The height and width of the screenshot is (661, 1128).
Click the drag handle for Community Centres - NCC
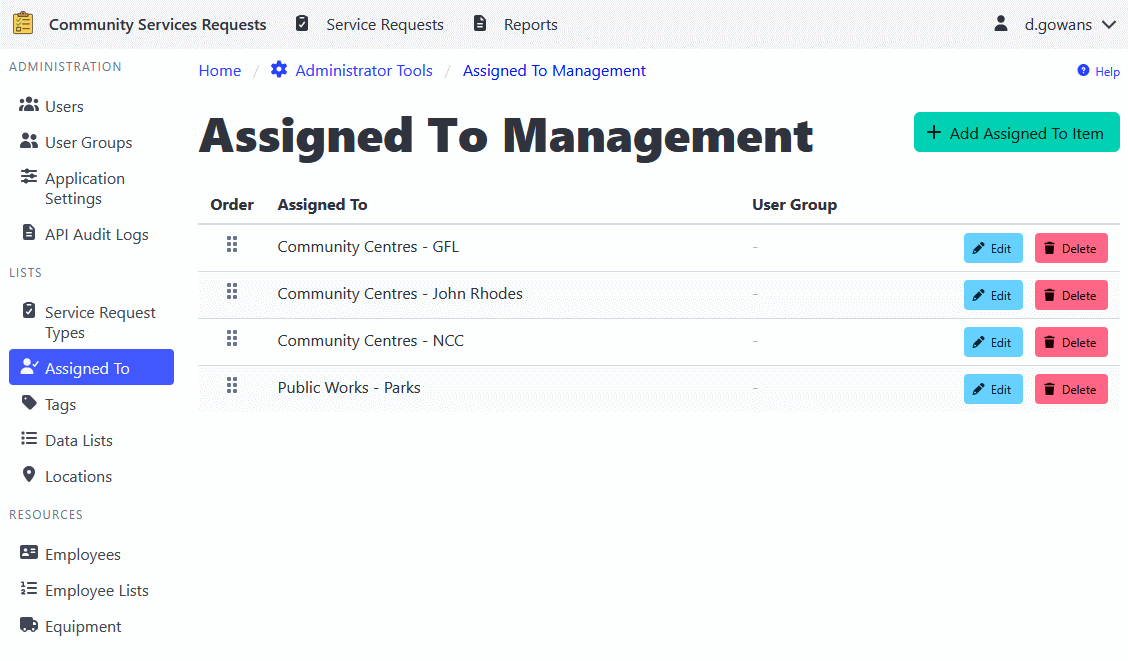click(232, 339)
